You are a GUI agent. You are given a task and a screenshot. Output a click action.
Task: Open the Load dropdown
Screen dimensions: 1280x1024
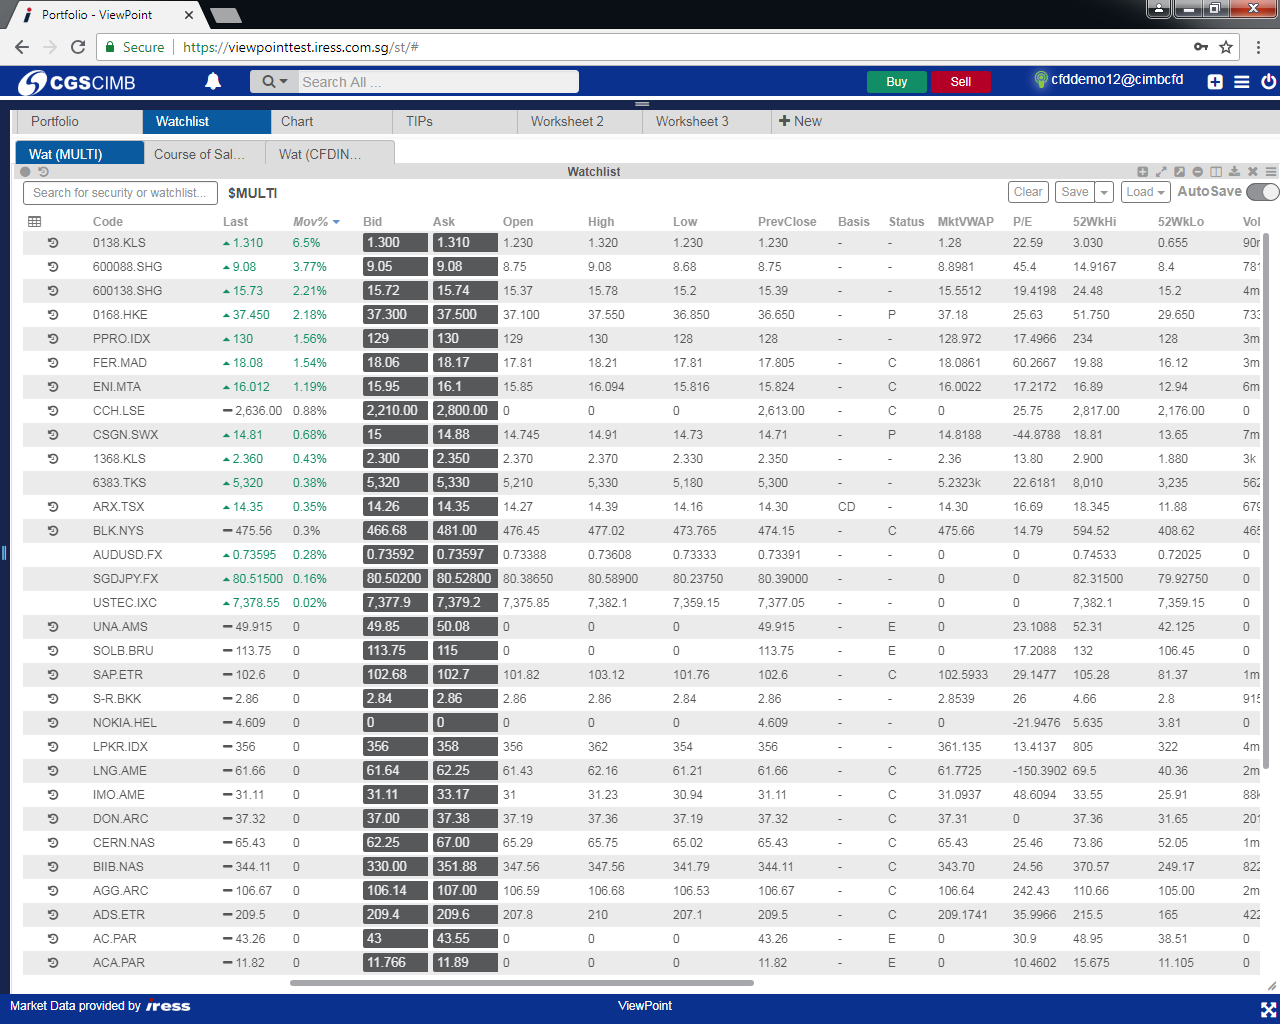1145,192
